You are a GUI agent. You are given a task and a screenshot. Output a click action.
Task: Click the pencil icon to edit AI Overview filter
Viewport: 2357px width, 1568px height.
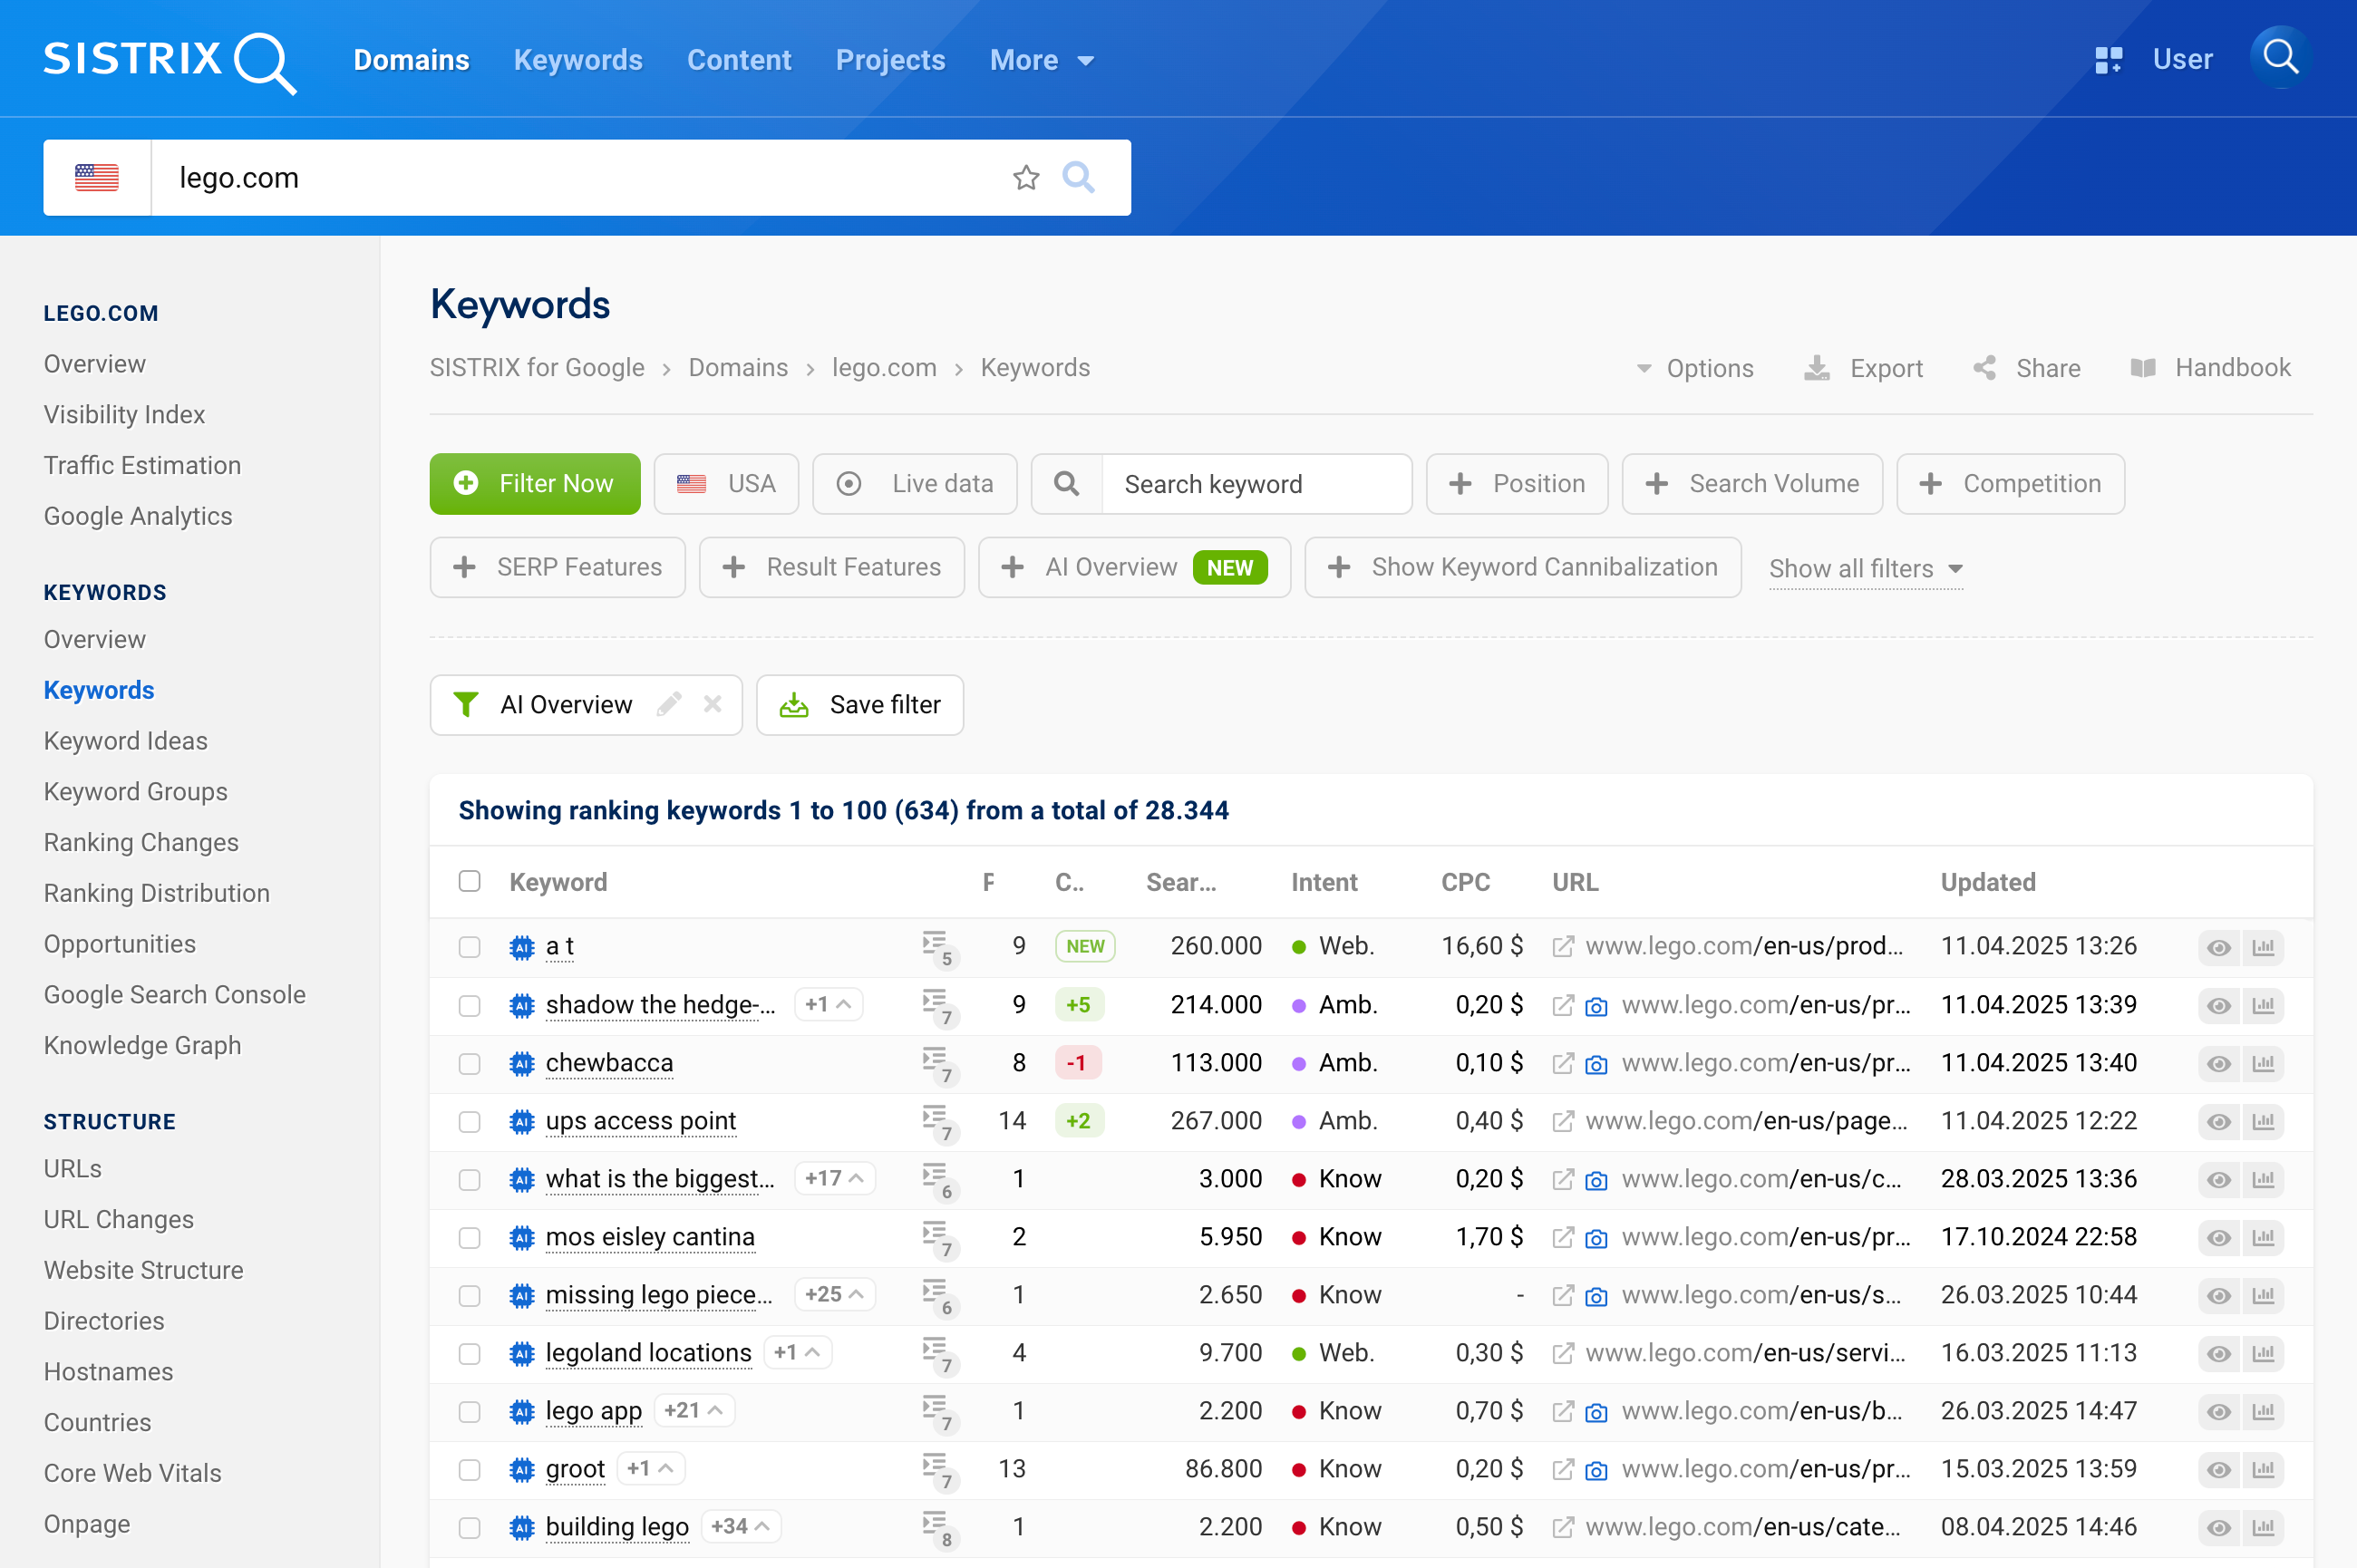pos(669,705)
